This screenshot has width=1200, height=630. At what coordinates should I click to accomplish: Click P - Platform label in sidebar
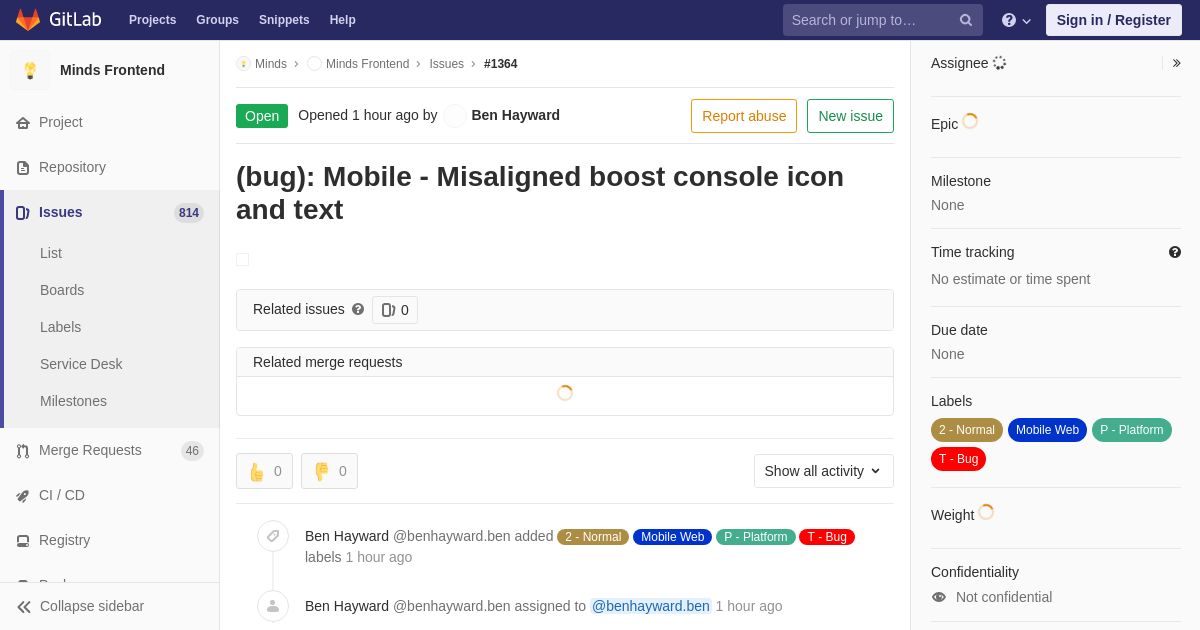1132,430
